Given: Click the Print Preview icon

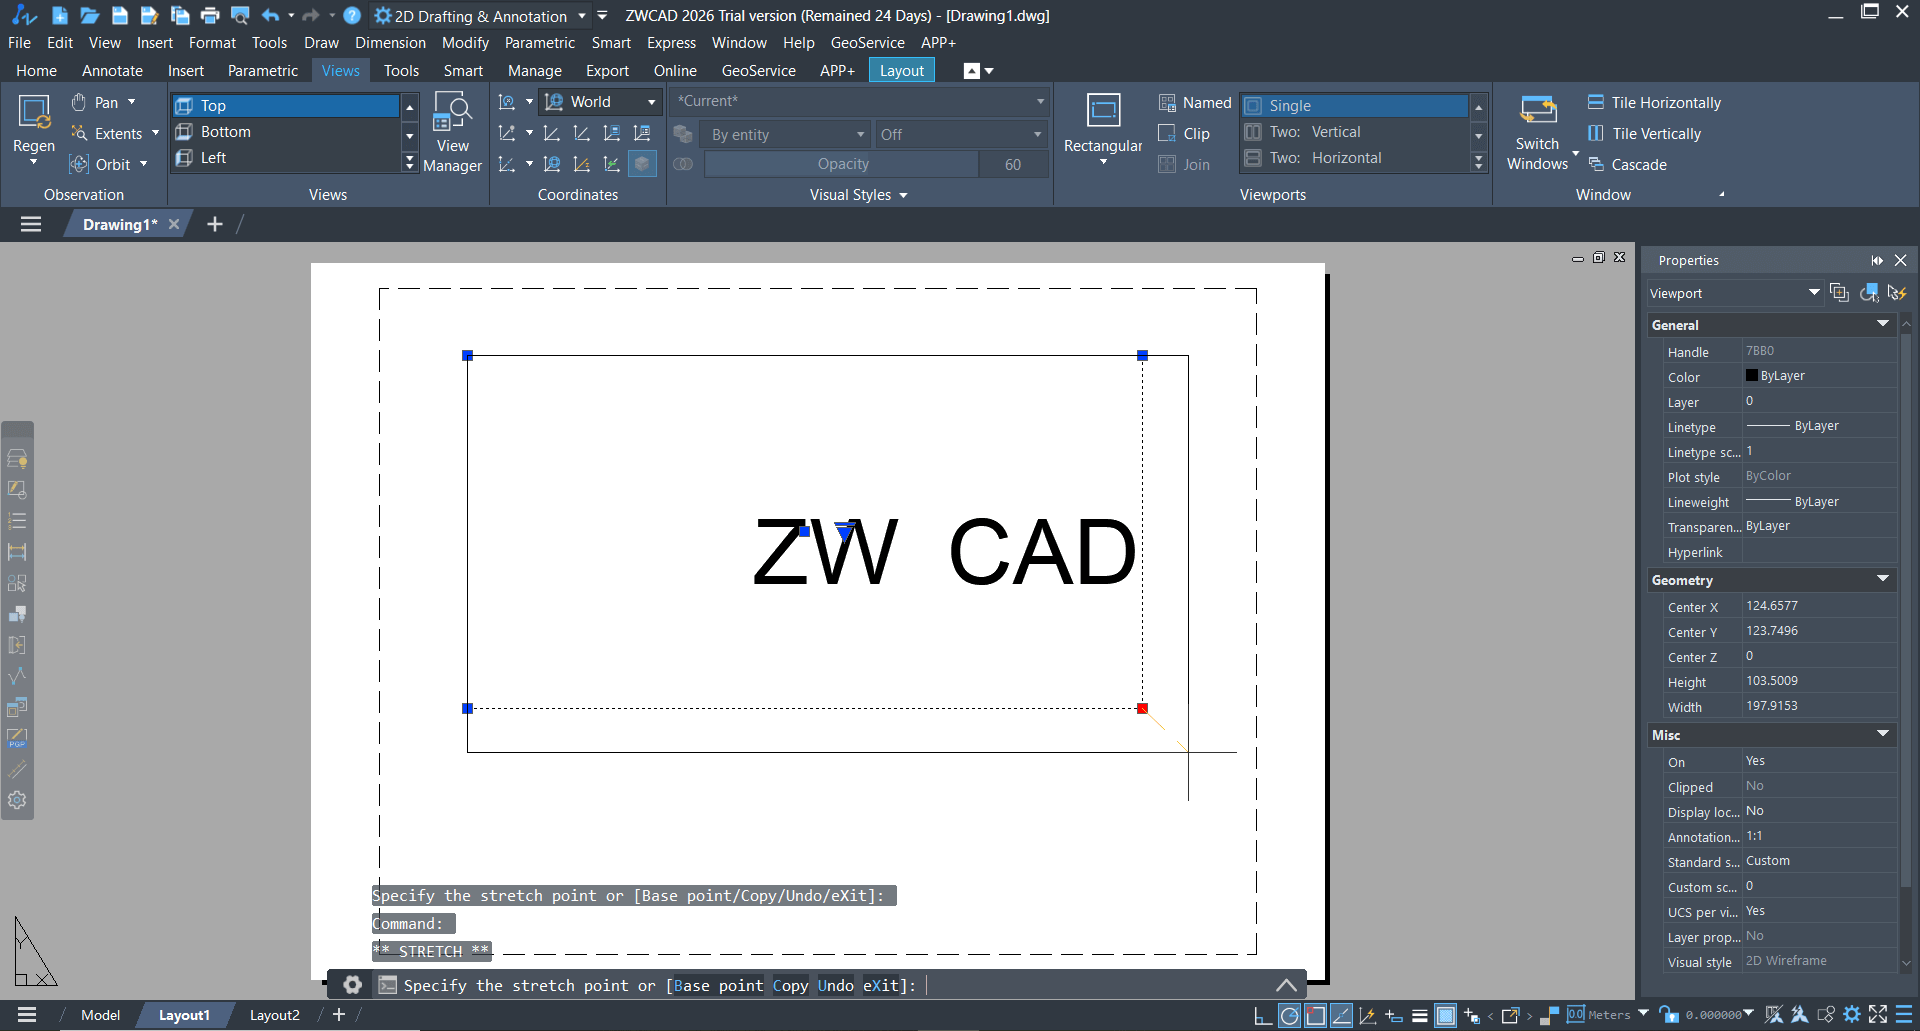Looking at the screenshot, I should click(x=240, y=15).
